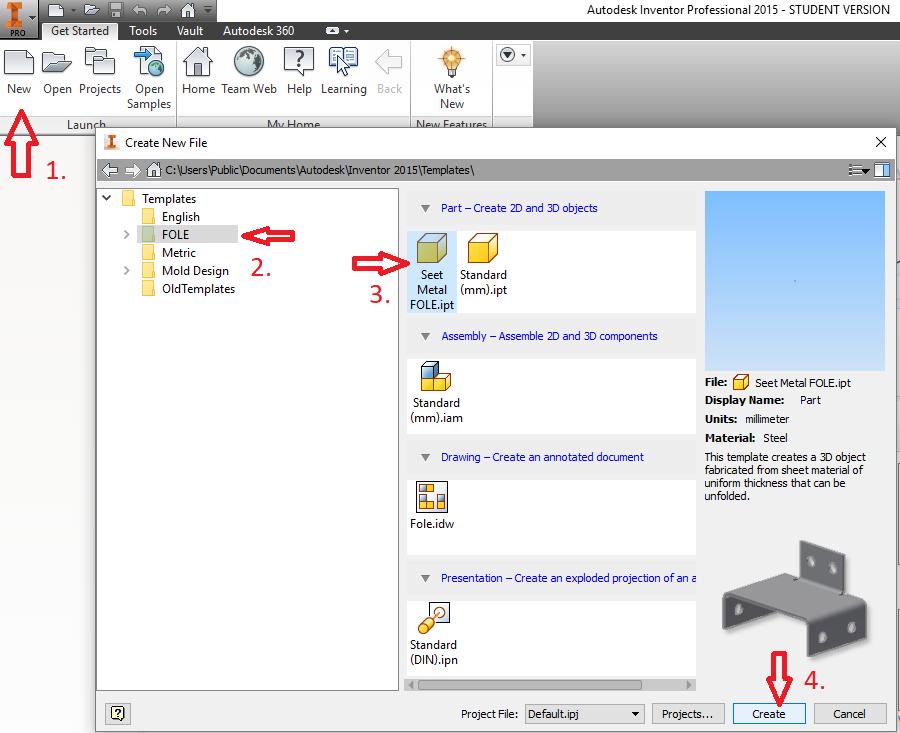Go to templates home folder icon

[x=153, y=170]
